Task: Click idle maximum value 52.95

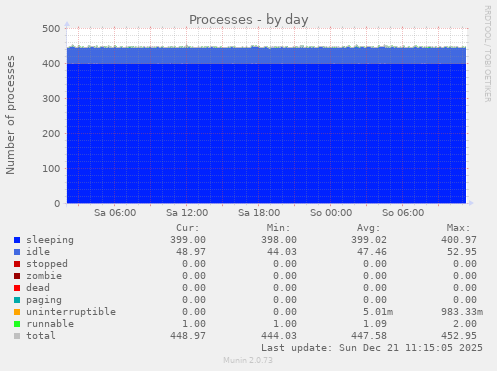Action: 462,252
